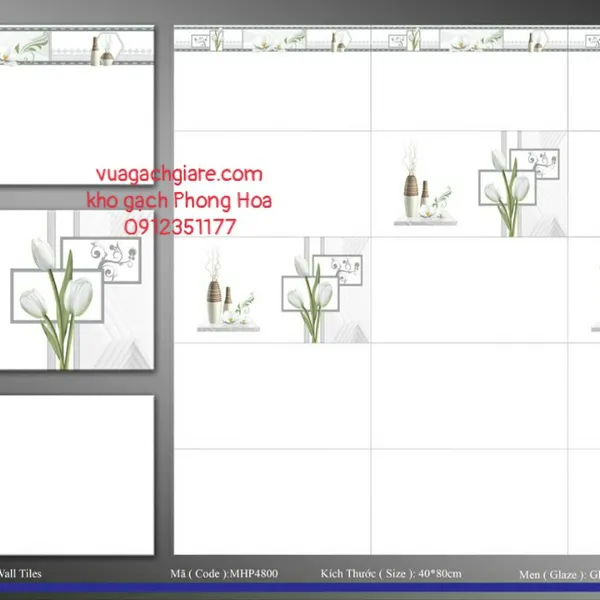This screenshot has width=600, height=600.
Task: Click the Kích Thước (Size) 40*80cm label
Action: (391, 575)
